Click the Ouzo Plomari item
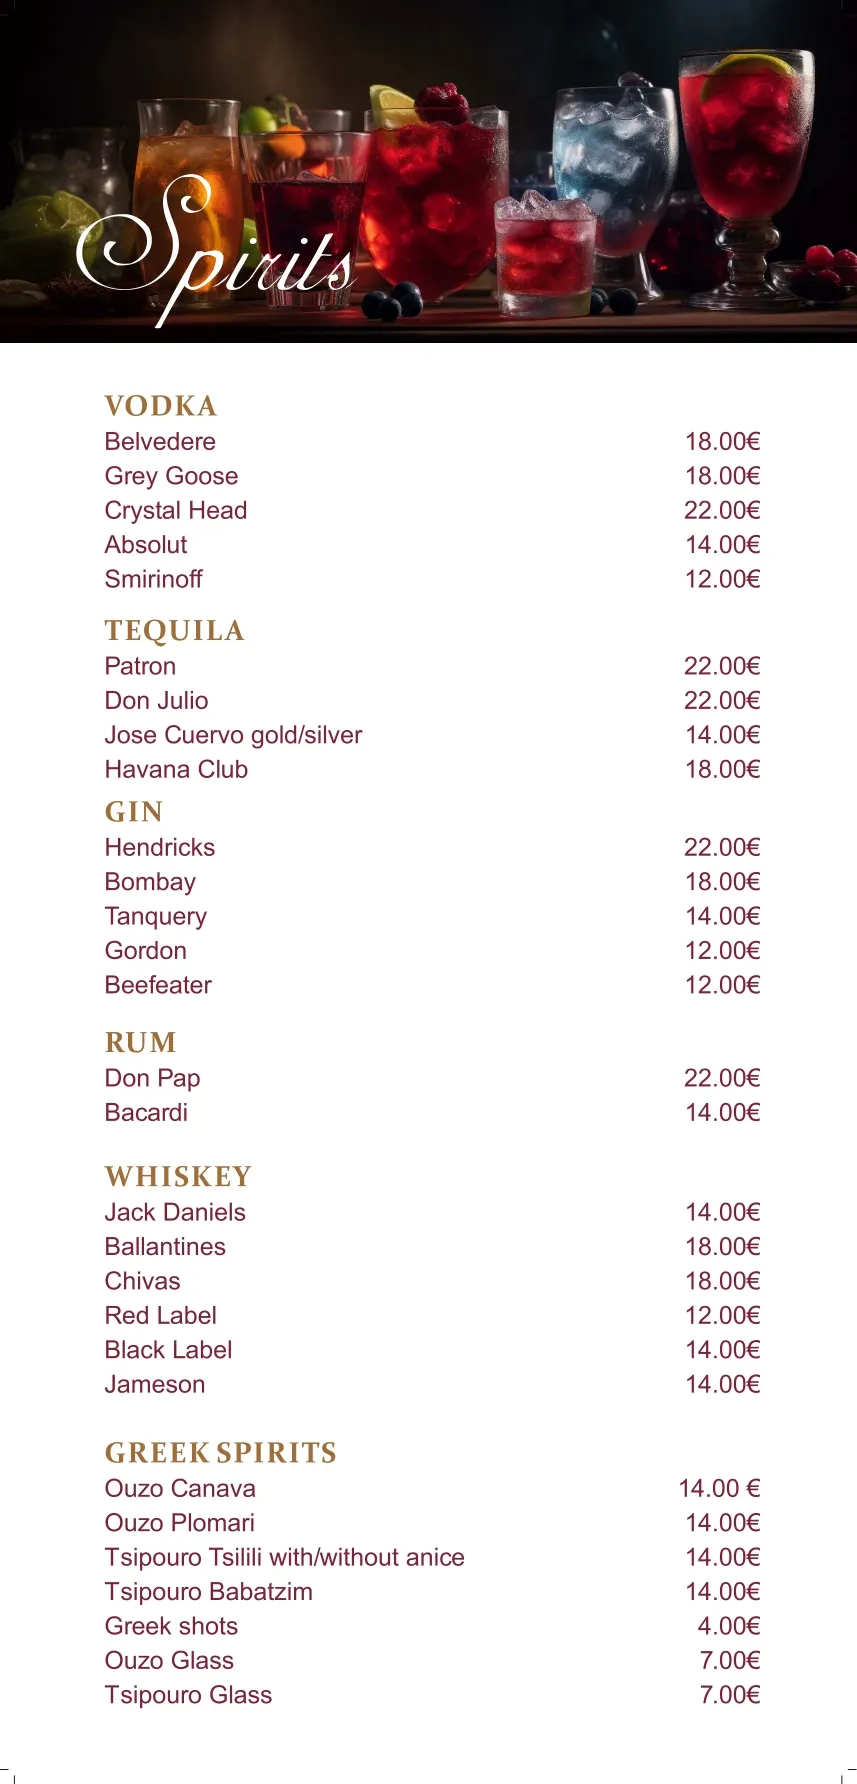Image resolution: width=857 pixels, height=1784 pixels. tap(180, 1523)
